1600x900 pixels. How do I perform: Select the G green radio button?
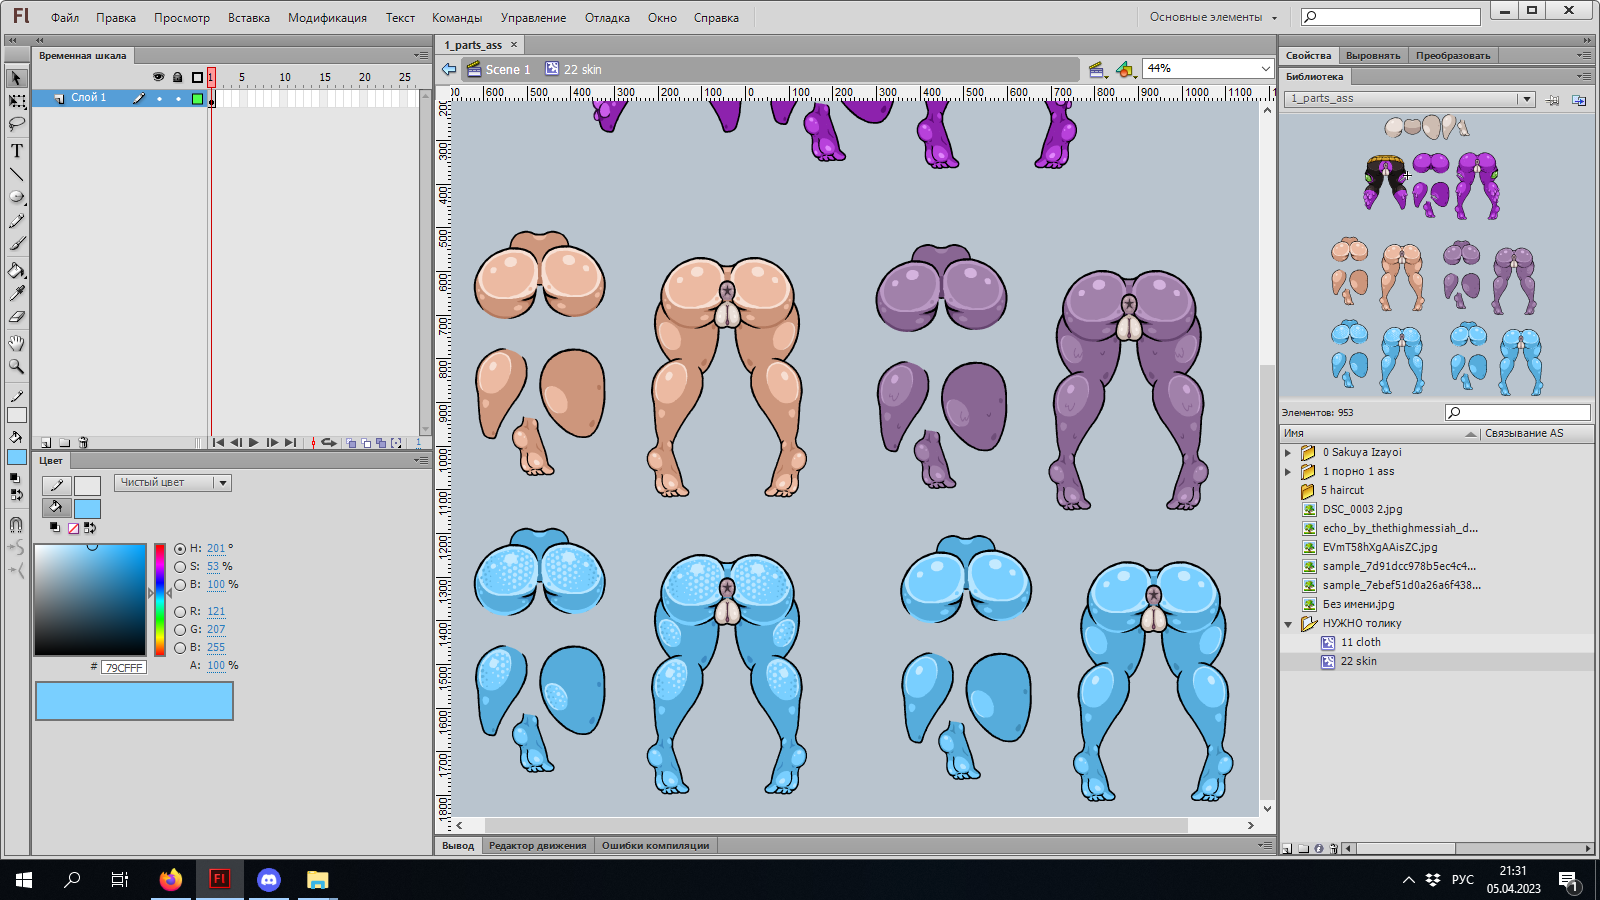click(180, 630)
